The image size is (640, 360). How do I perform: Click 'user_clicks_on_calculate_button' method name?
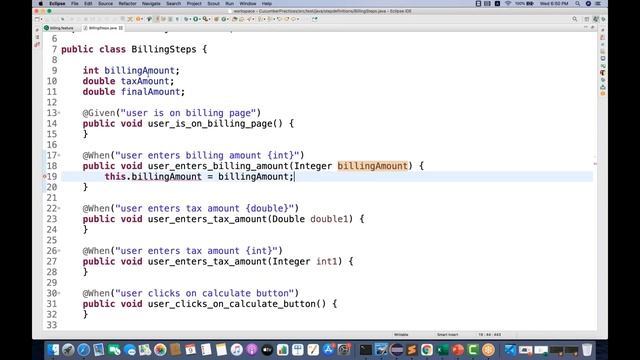(x=232, y=304)
